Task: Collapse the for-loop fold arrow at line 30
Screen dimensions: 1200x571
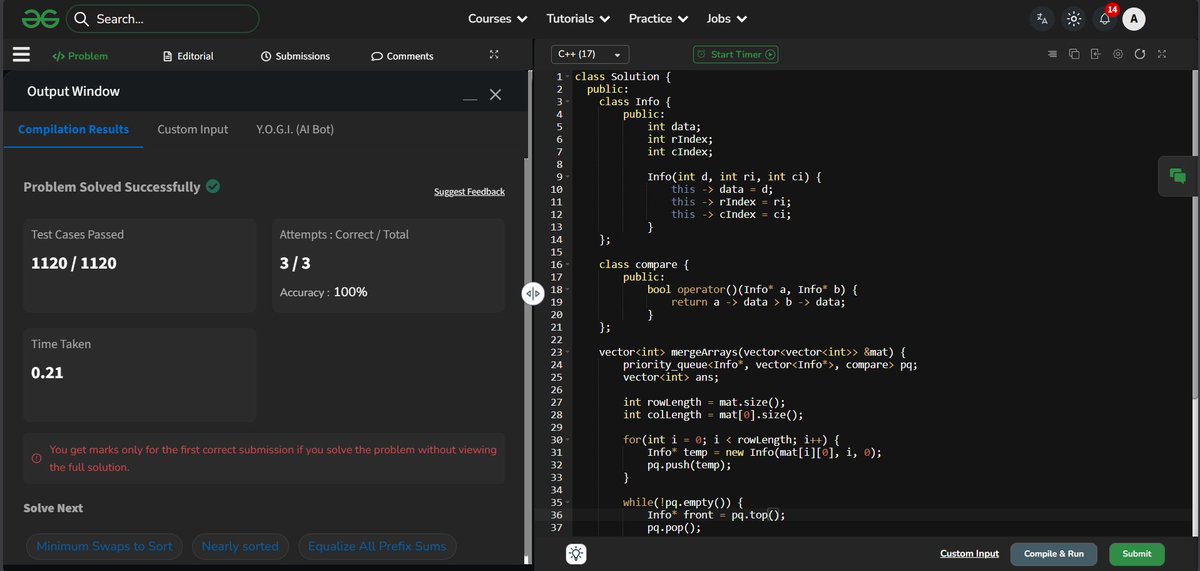Action: (568, 439)
